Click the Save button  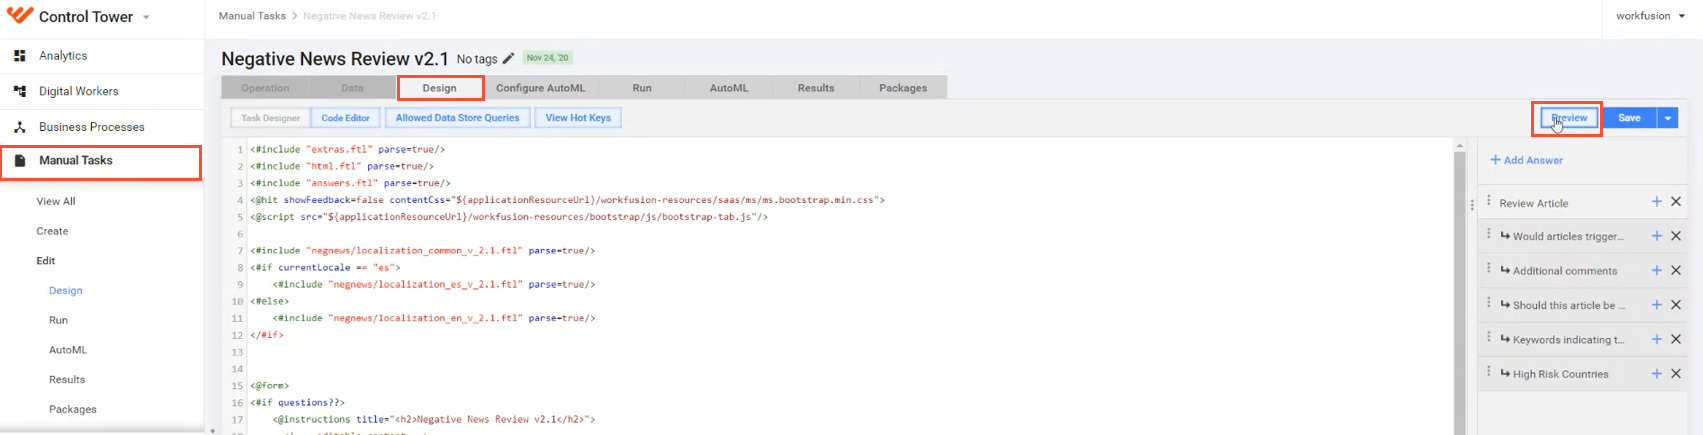pyautogui.click(x=1629, y=118)
